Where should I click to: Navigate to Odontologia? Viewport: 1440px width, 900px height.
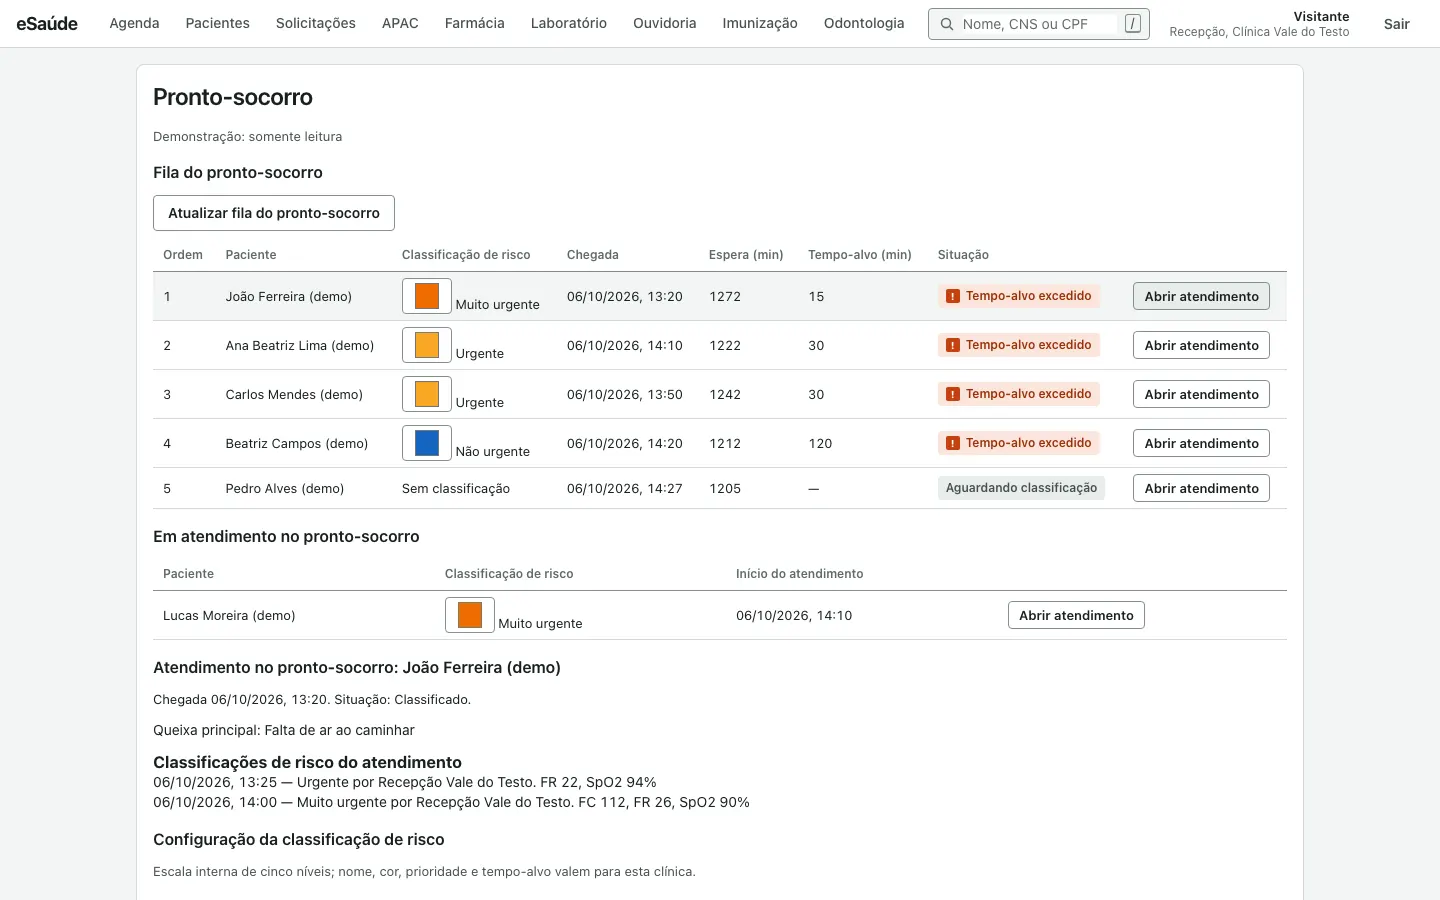point(864,23)
